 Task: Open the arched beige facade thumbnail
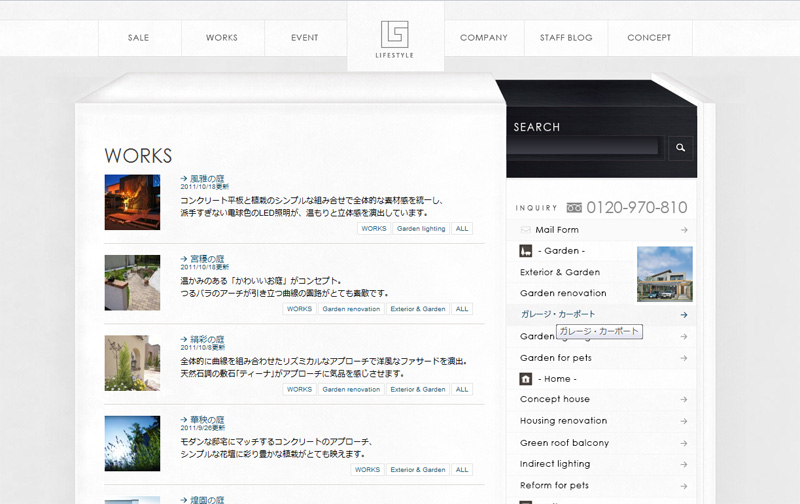[132, 363]
